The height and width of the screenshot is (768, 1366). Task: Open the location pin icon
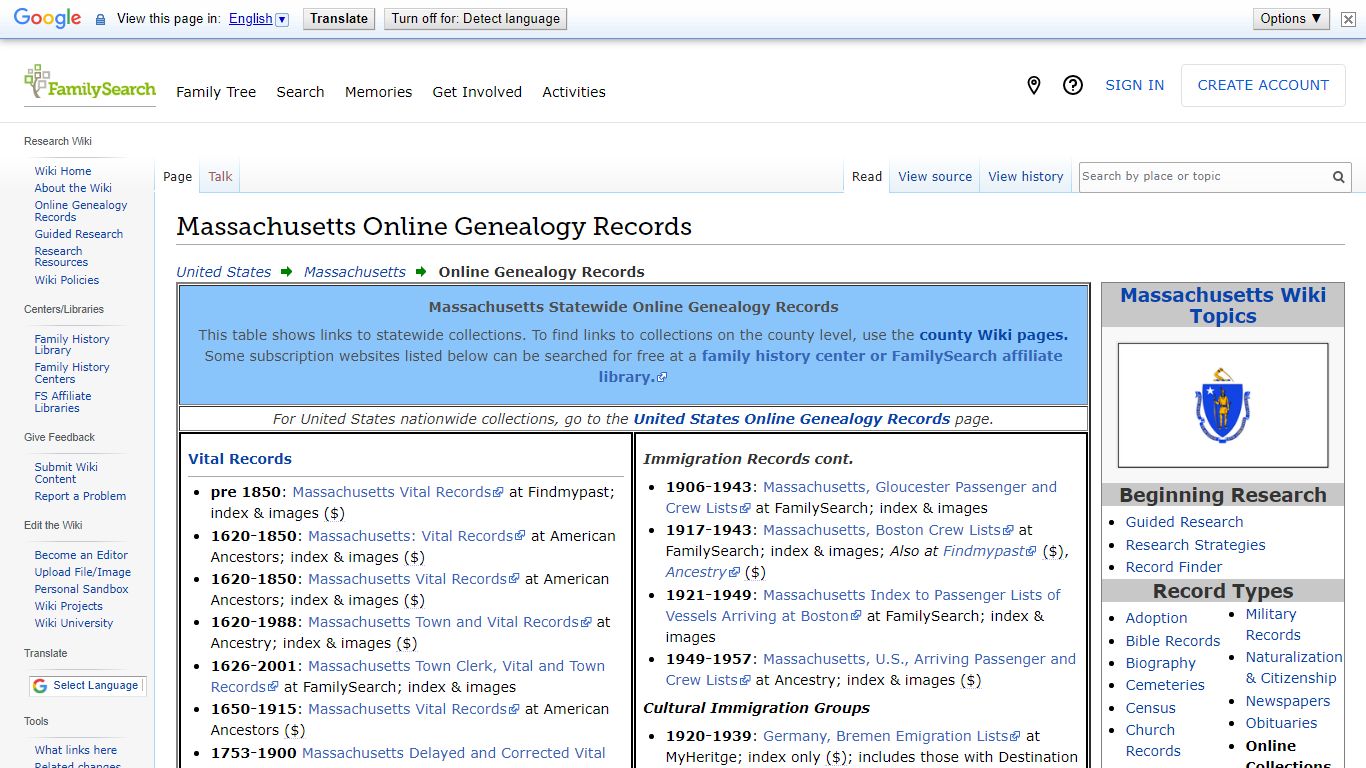click(1034, 86)
